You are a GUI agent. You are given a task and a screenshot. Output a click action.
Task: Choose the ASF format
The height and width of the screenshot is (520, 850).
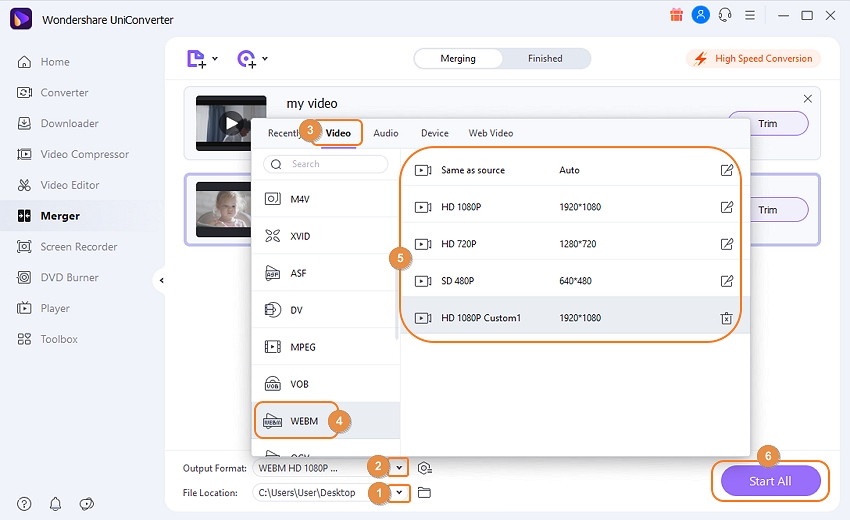click(326, 273)
